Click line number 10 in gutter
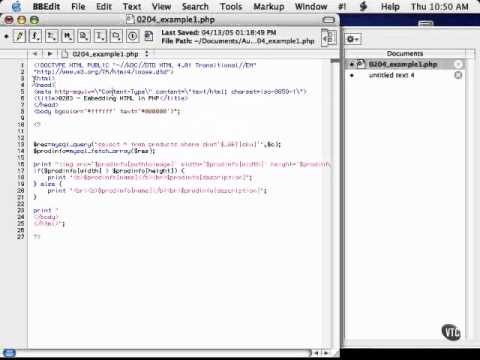The width and height of the screenshot is (480, 360). tap(21, 125)
